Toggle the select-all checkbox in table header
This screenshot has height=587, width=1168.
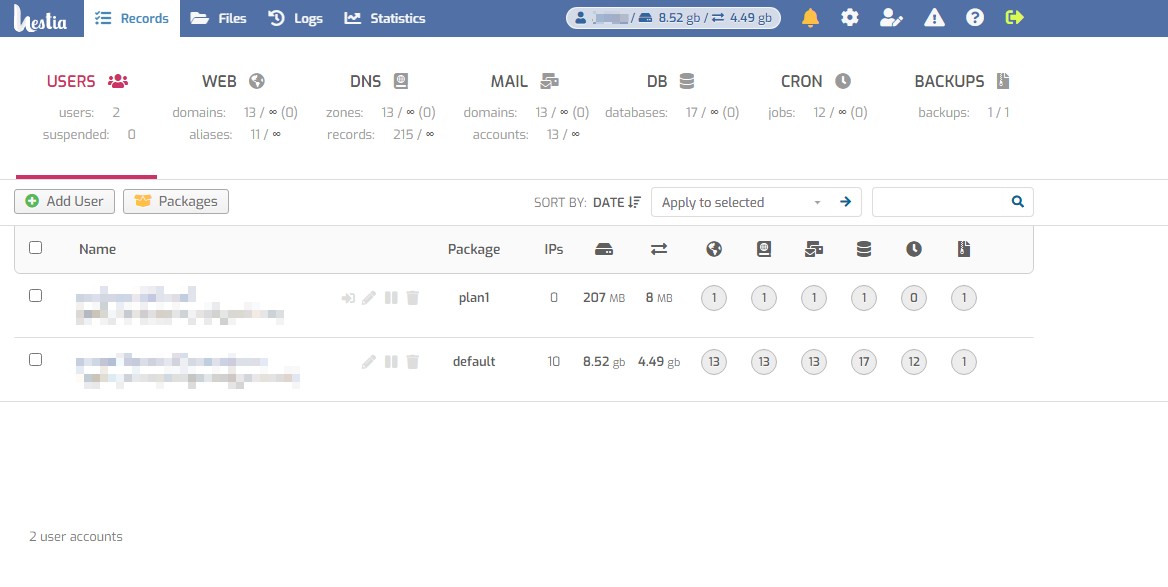36,248
